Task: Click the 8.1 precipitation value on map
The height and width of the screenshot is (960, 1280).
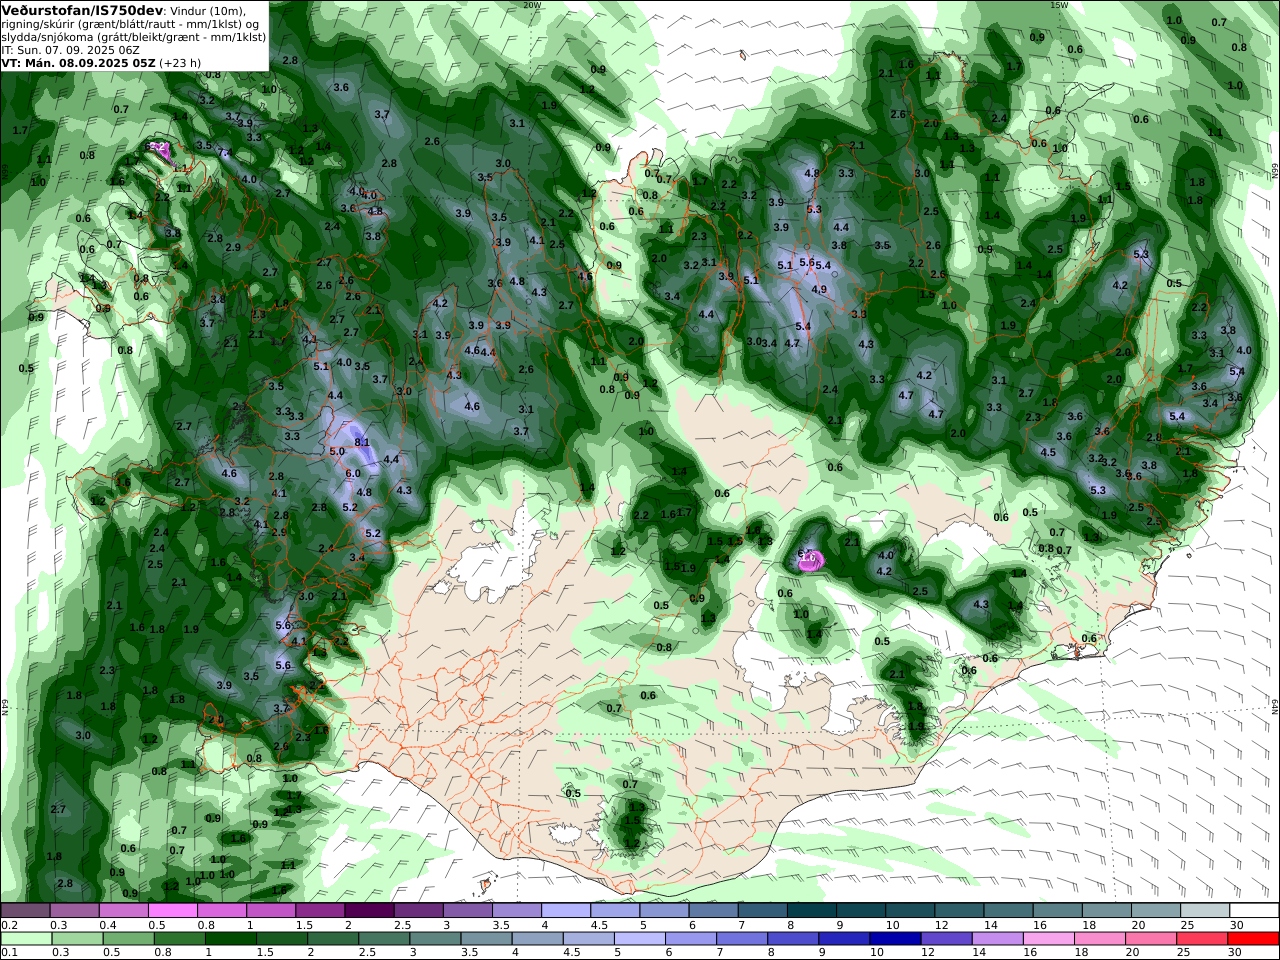Action: (x=362, y=442)
